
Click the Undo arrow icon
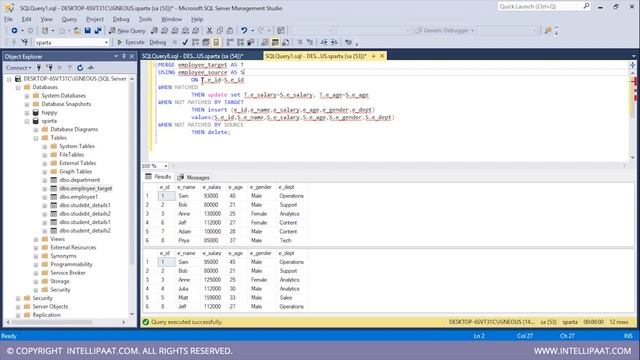[244, 31]
